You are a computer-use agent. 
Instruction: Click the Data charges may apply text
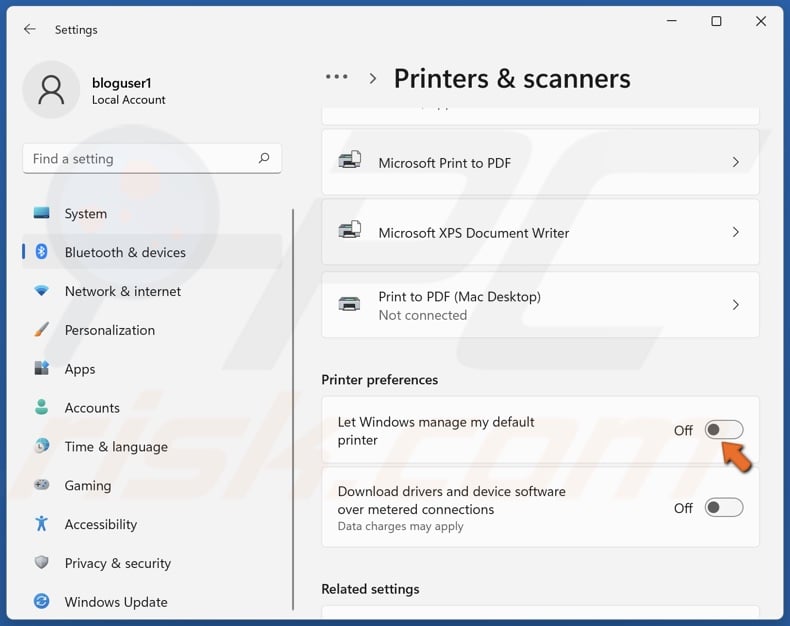pyautogui.click(x=401, y=526)
